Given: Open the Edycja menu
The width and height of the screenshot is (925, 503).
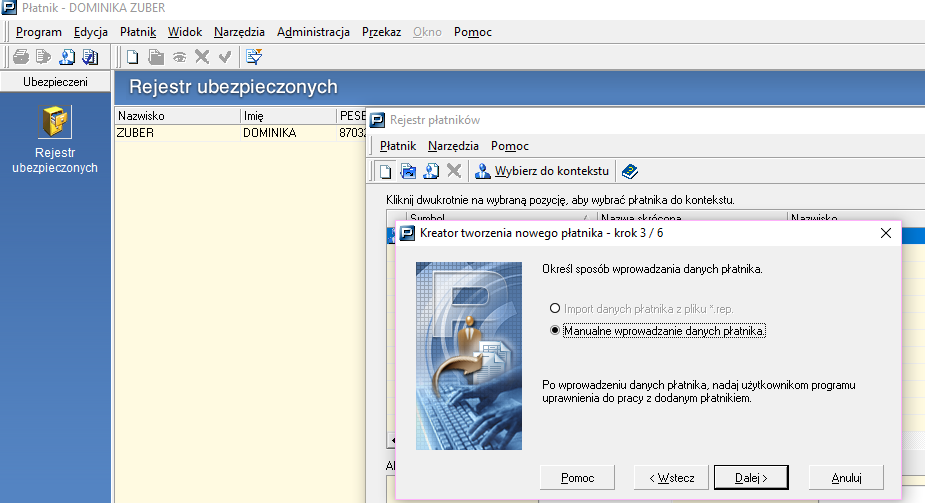Looking at the screenshot, I should [x=90, y=32].
